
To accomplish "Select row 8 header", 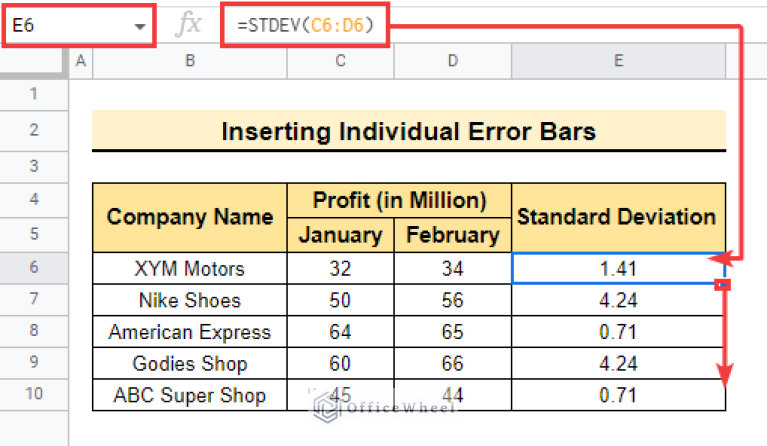I will pyautogui.click(x=34, y=331).
